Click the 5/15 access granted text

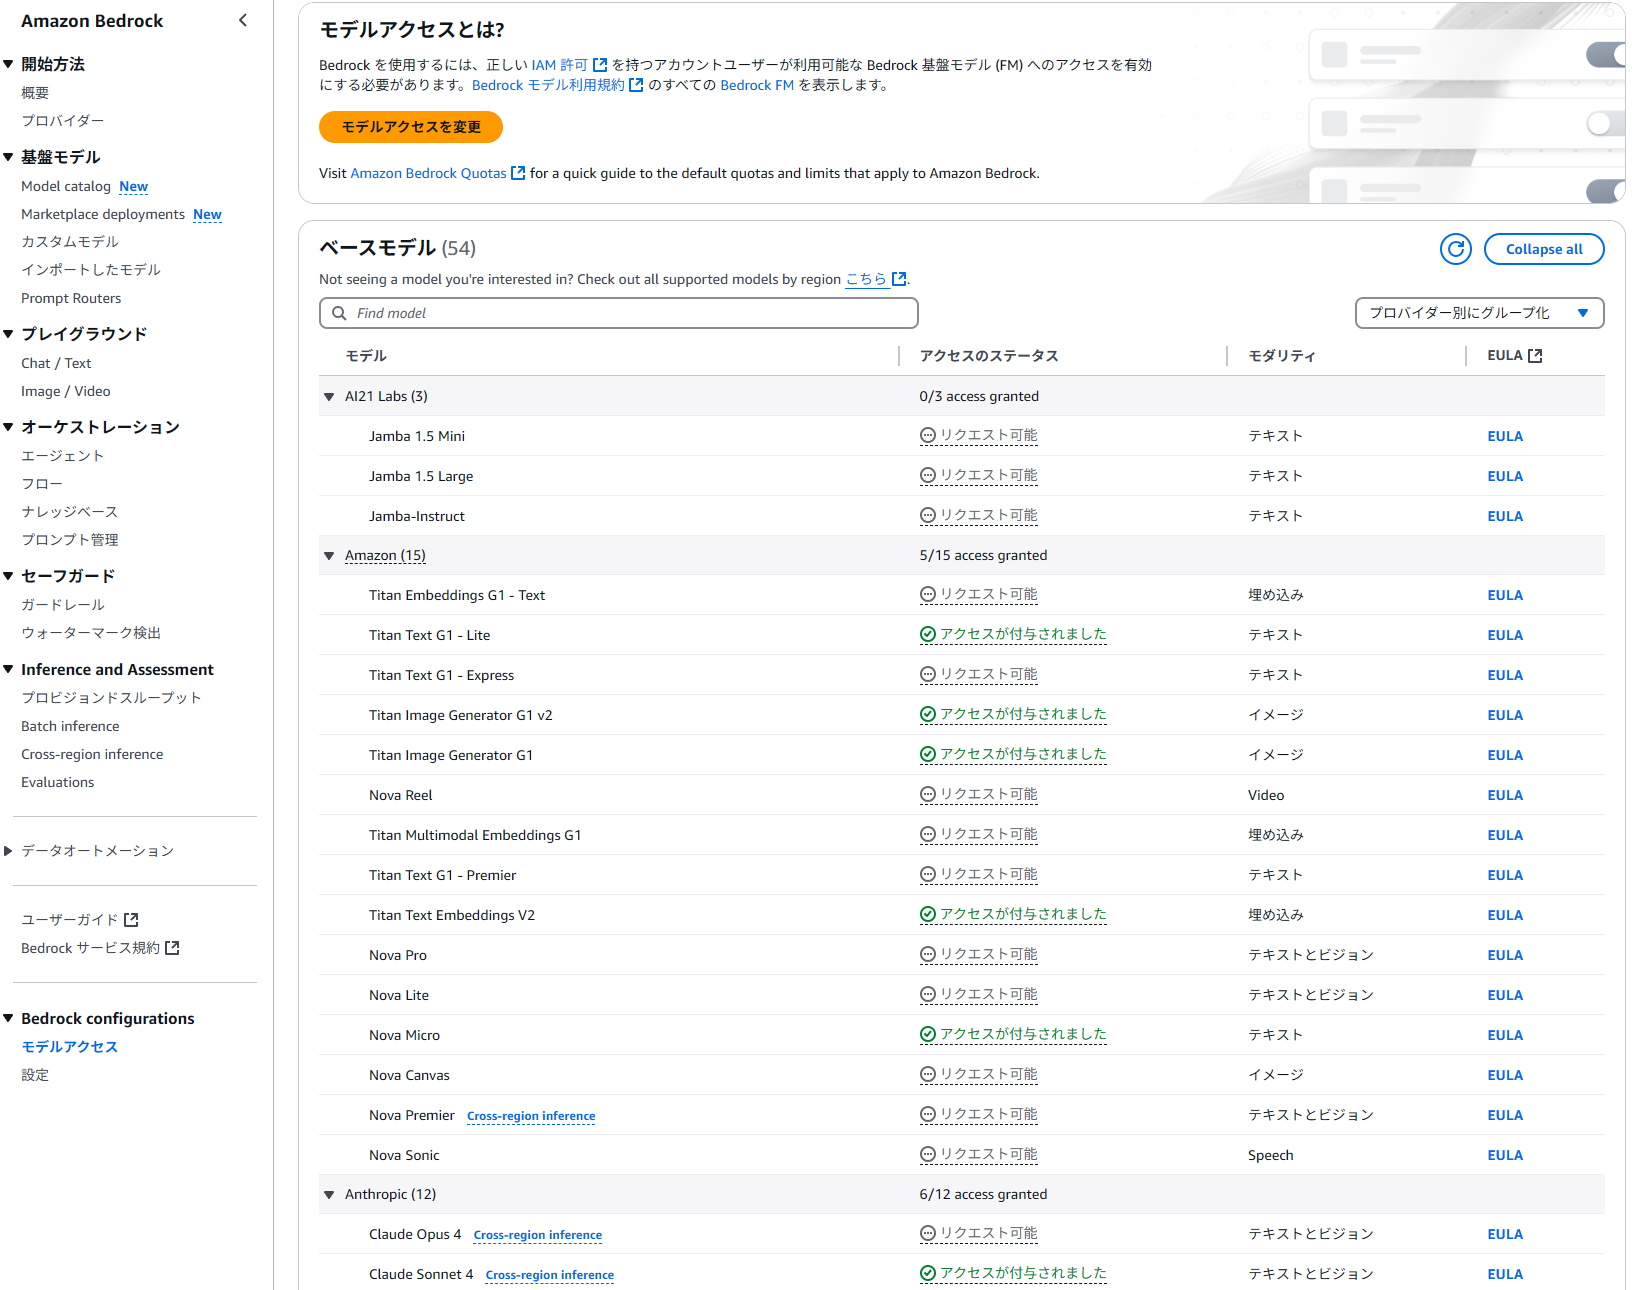point(984,555)
